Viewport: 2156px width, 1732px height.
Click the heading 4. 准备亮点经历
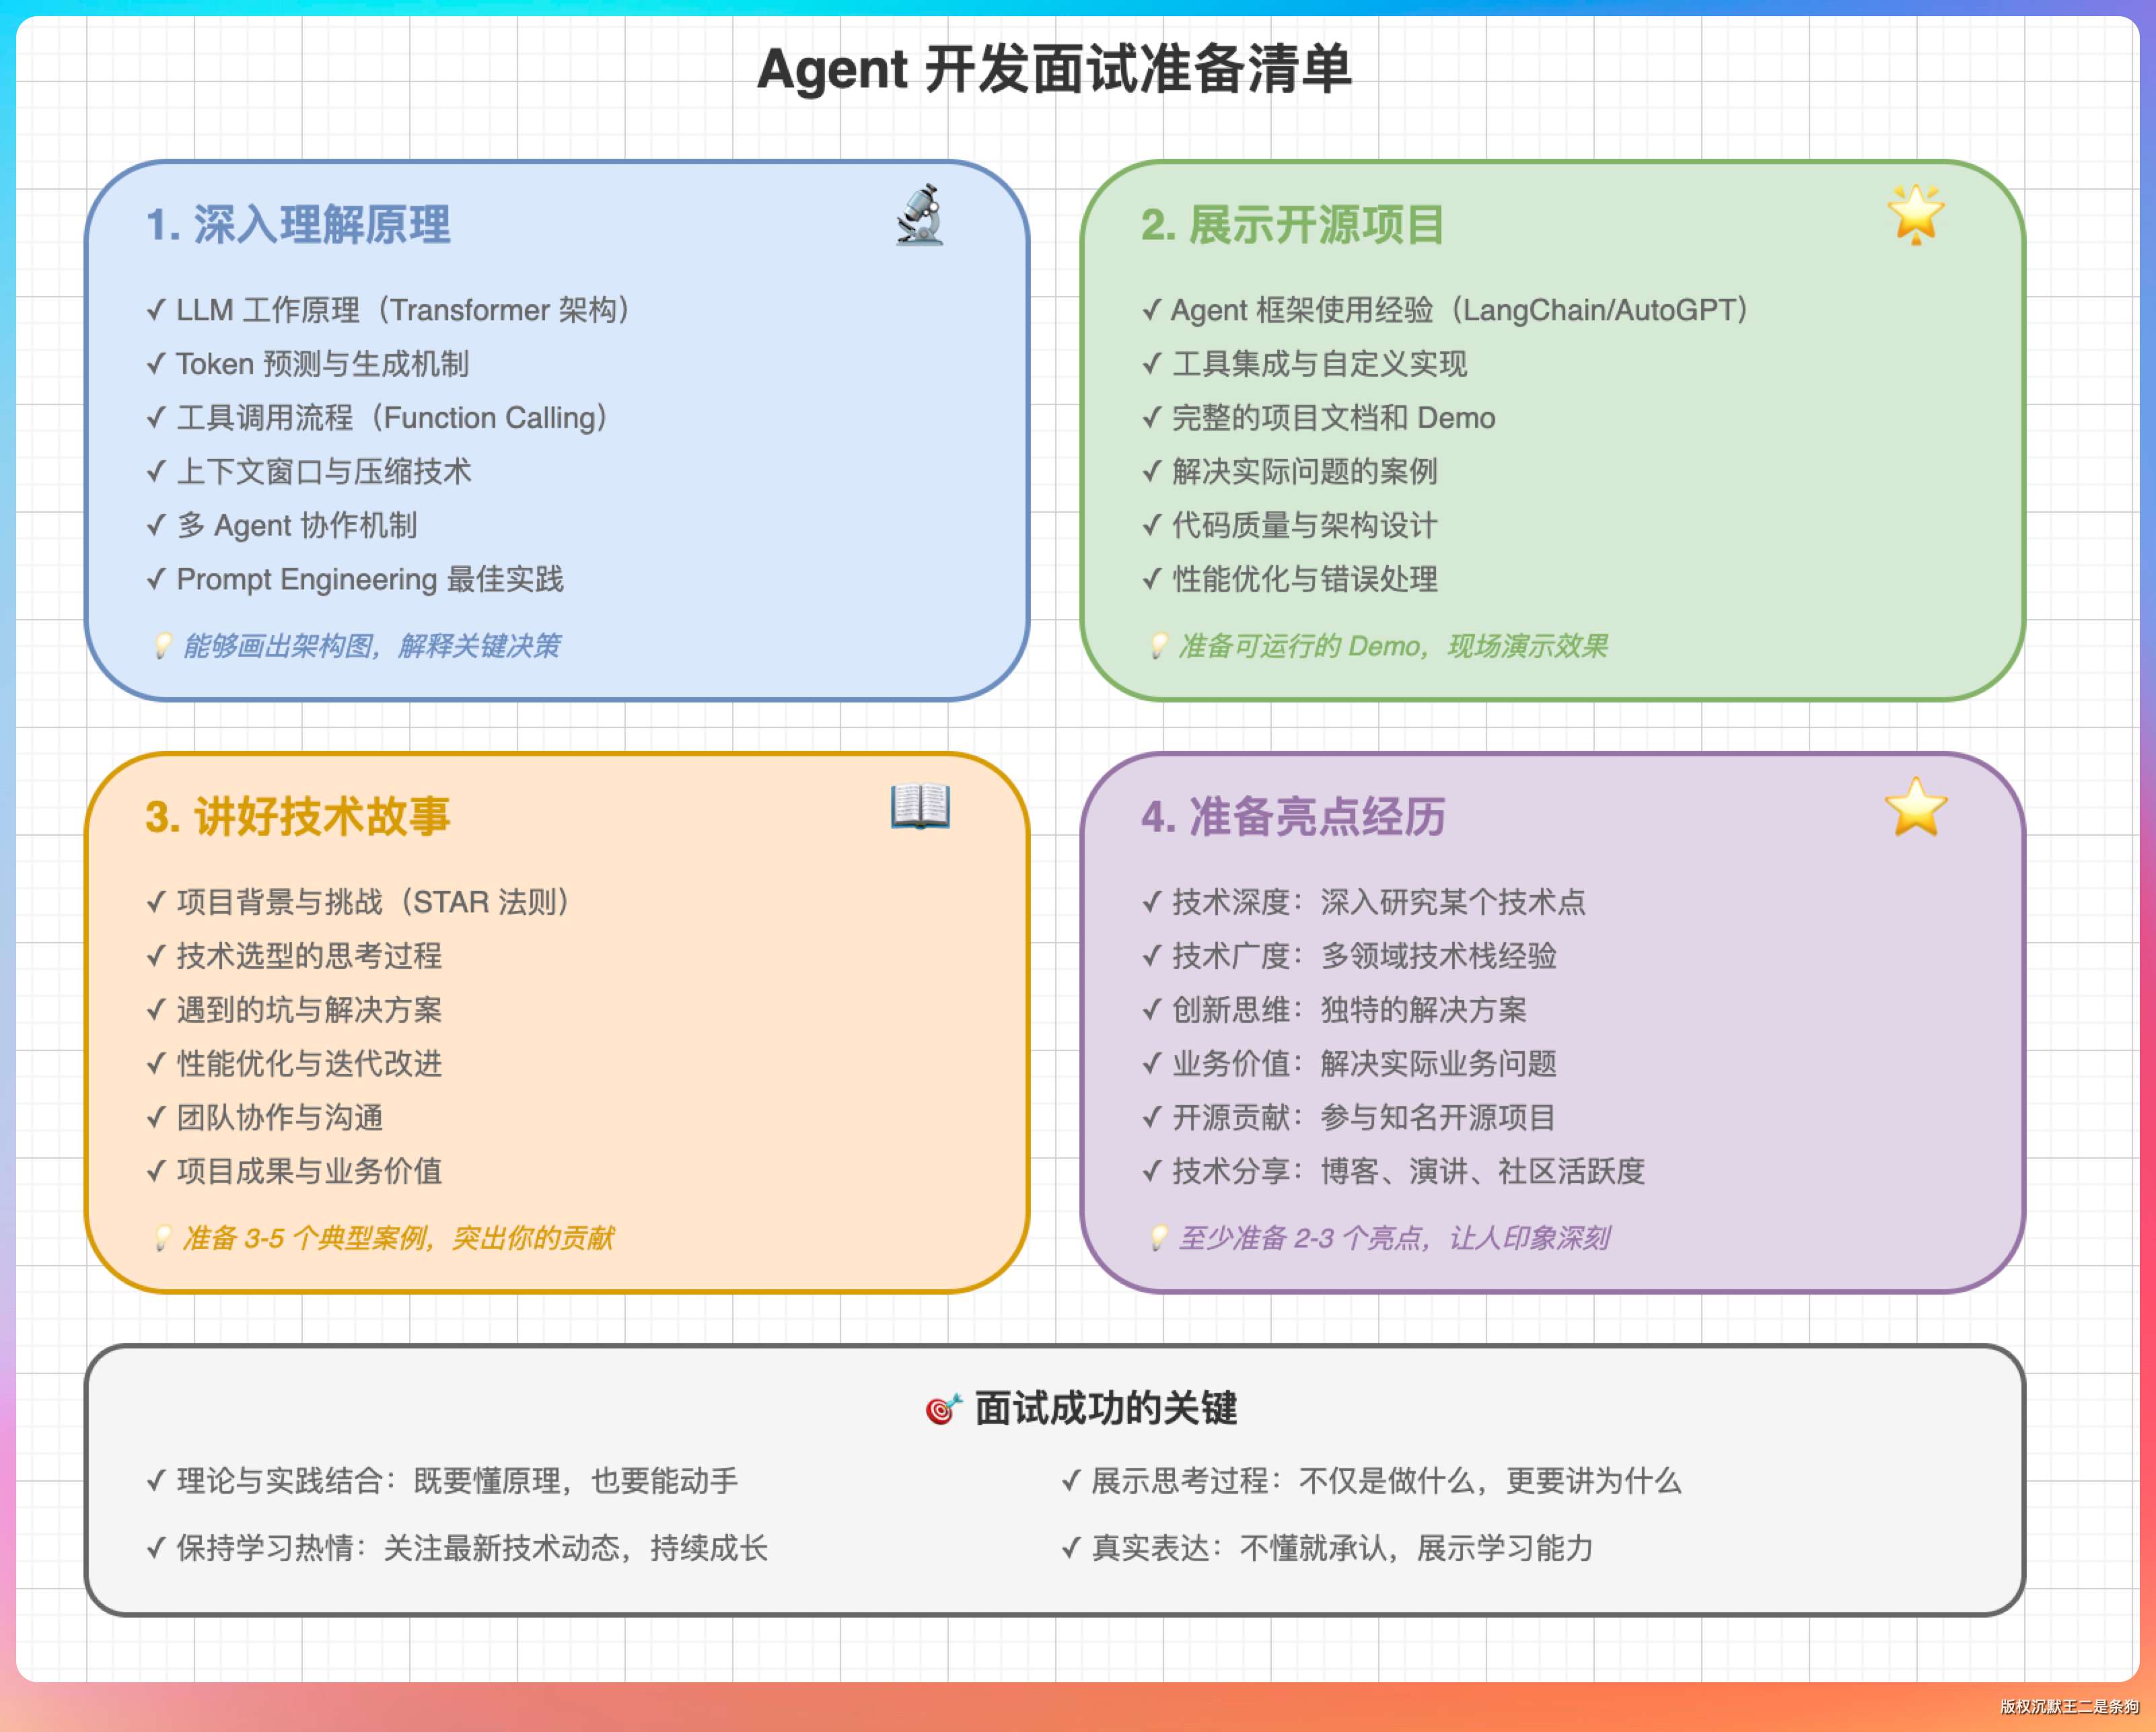[x=1292, y=817]
